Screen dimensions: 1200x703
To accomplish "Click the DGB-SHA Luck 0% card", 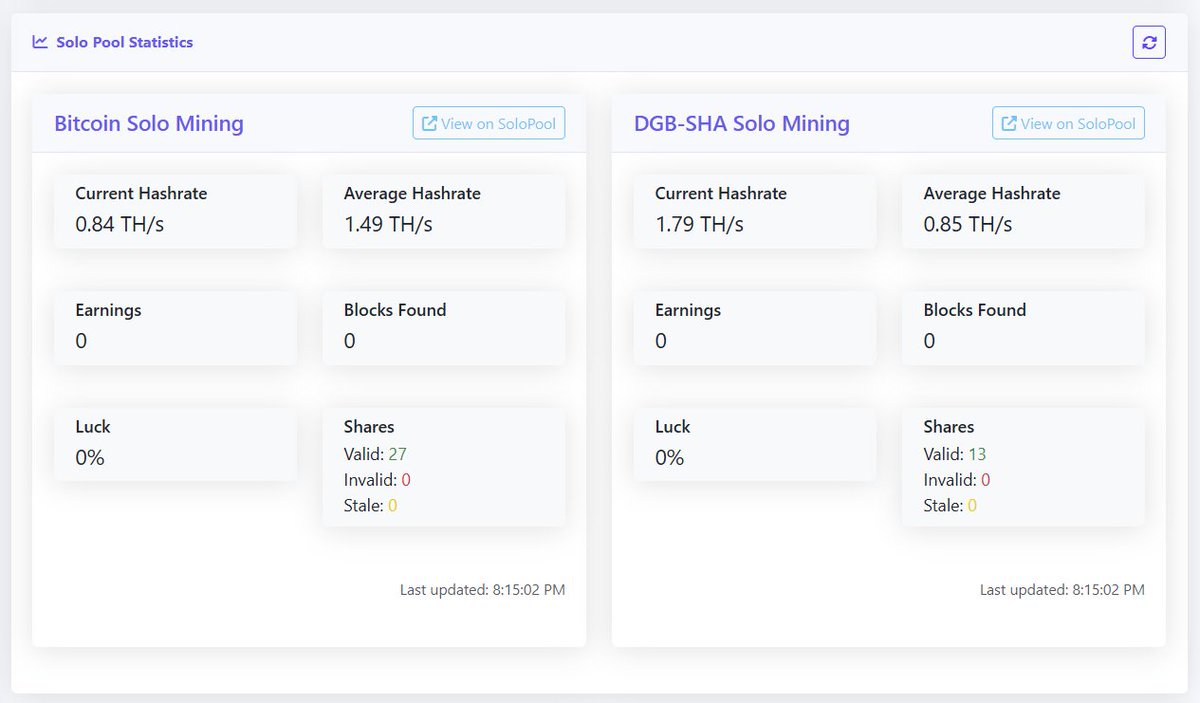I will coord(755,444).
